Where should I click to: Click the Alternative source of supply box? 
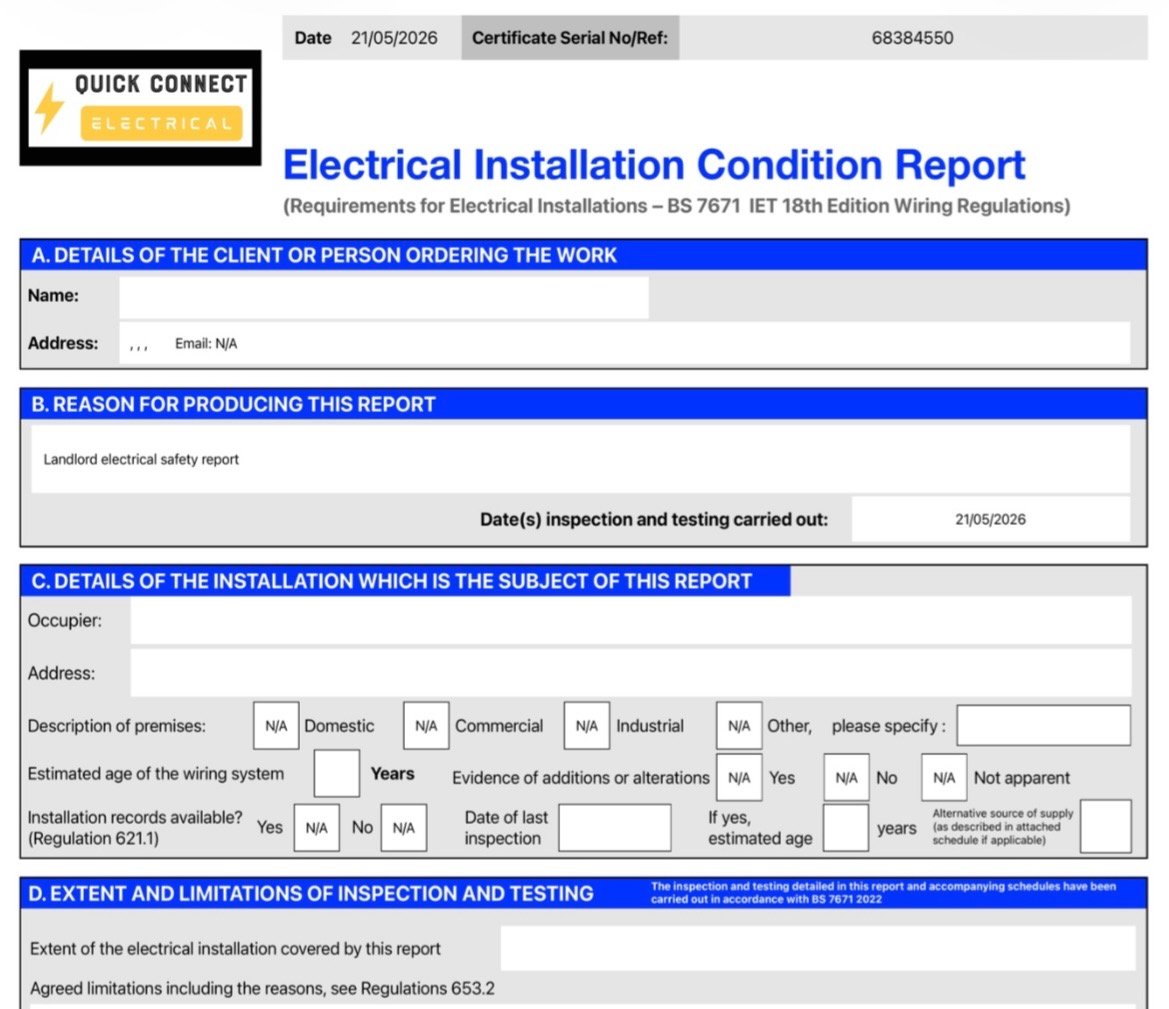pos(1106,826)
